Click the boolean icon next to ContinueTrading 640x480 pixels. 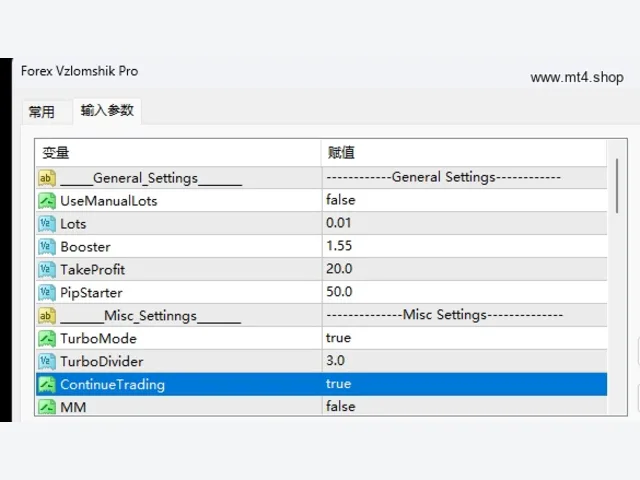point(47,384)
